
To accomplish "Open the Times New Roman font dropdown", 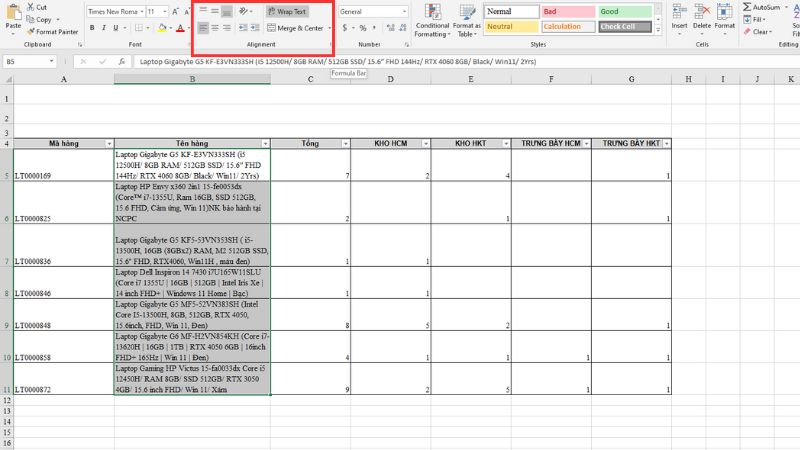I will [x=141, y=11].
